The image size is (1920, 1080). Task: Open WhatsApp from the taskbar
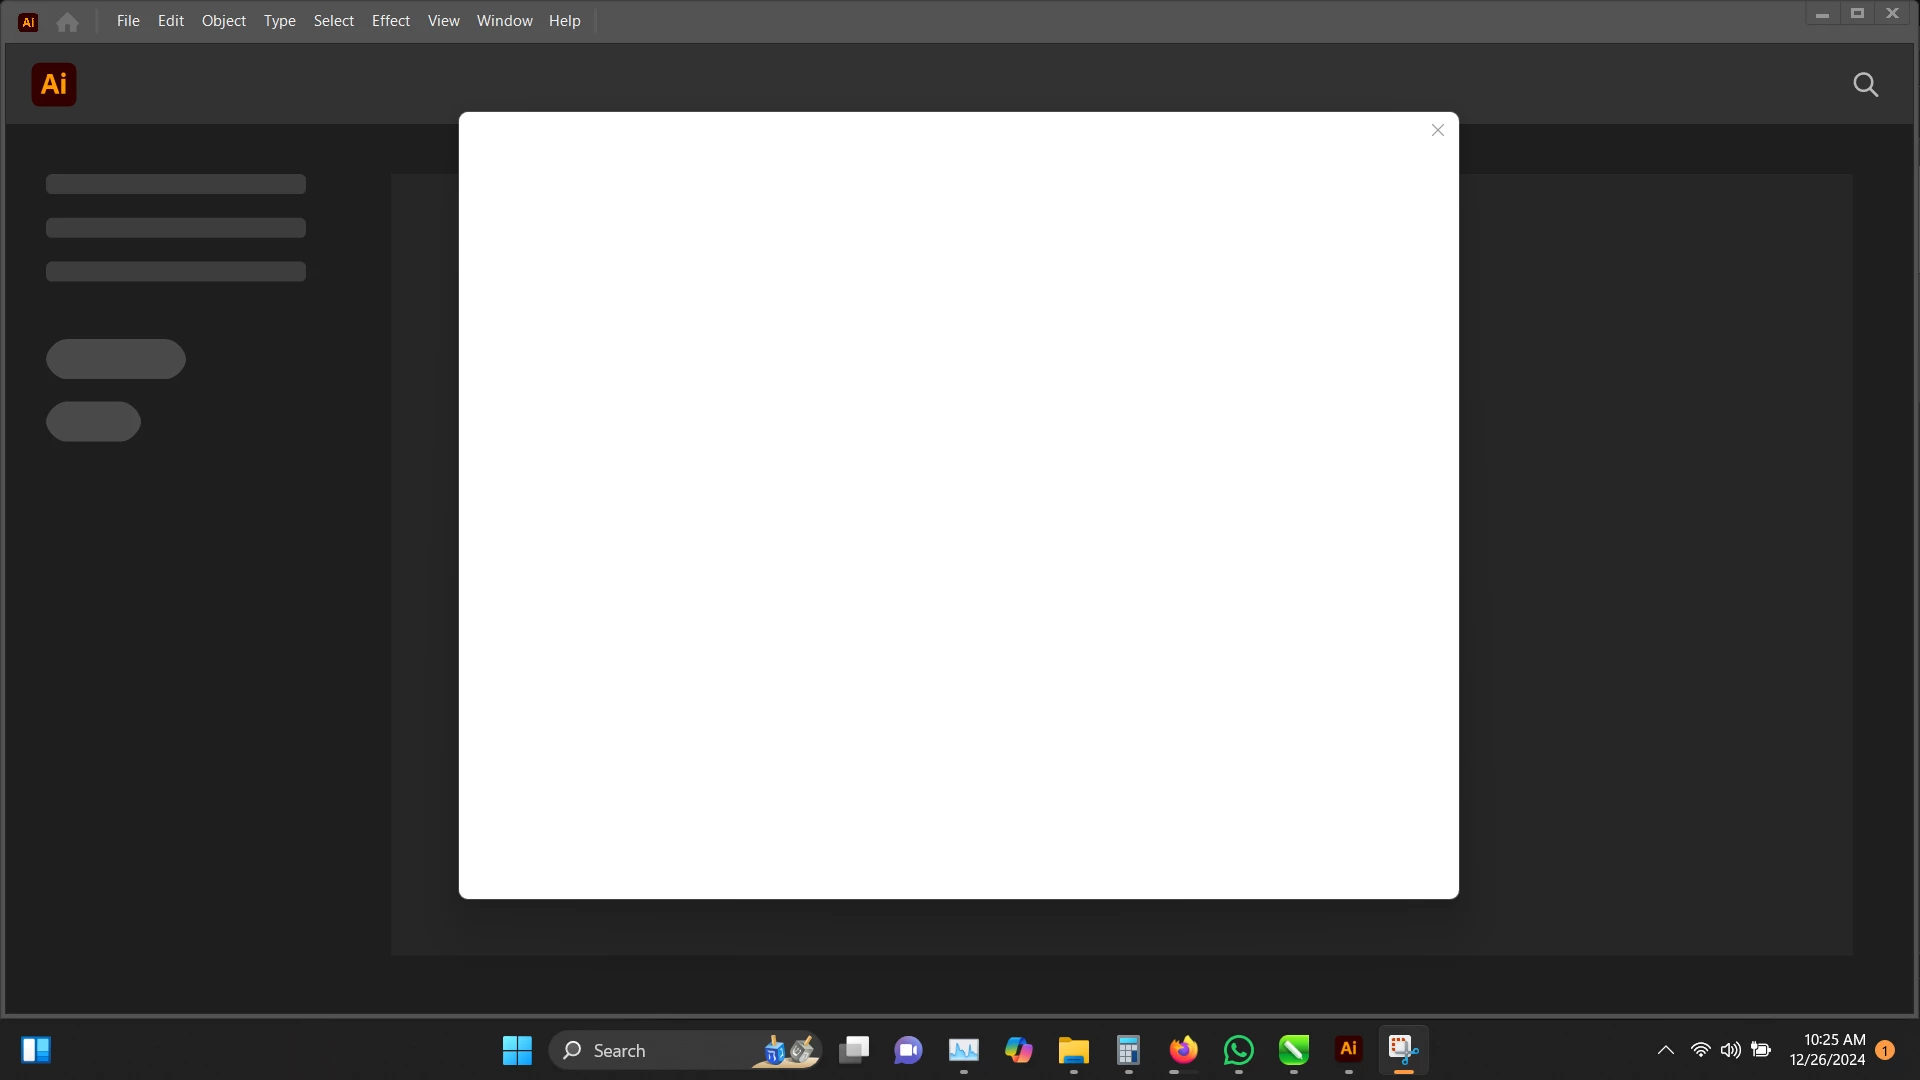1238,1050
